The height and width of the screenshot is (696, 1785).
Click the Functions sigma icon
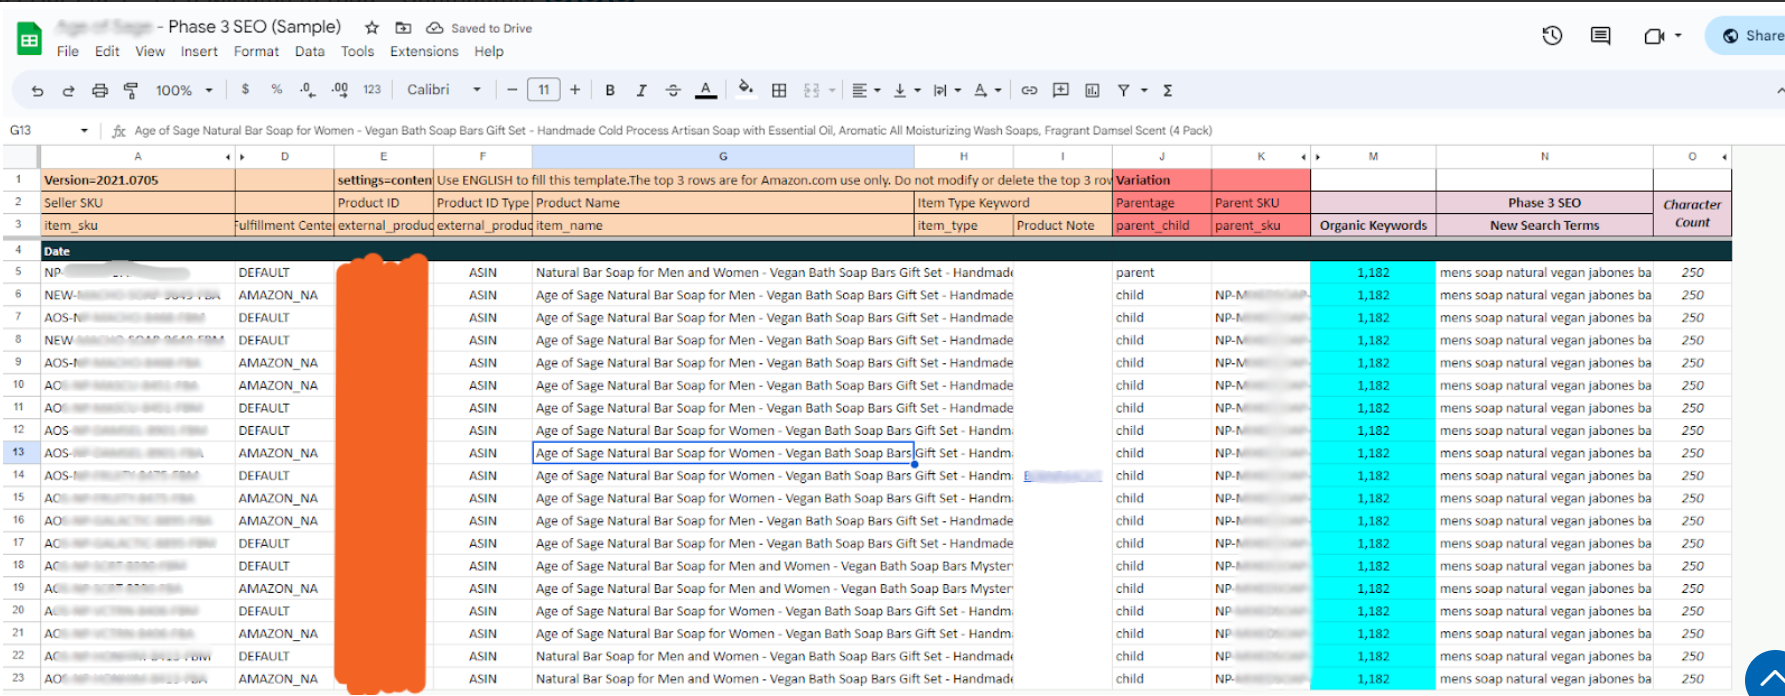click(1167, 90)
